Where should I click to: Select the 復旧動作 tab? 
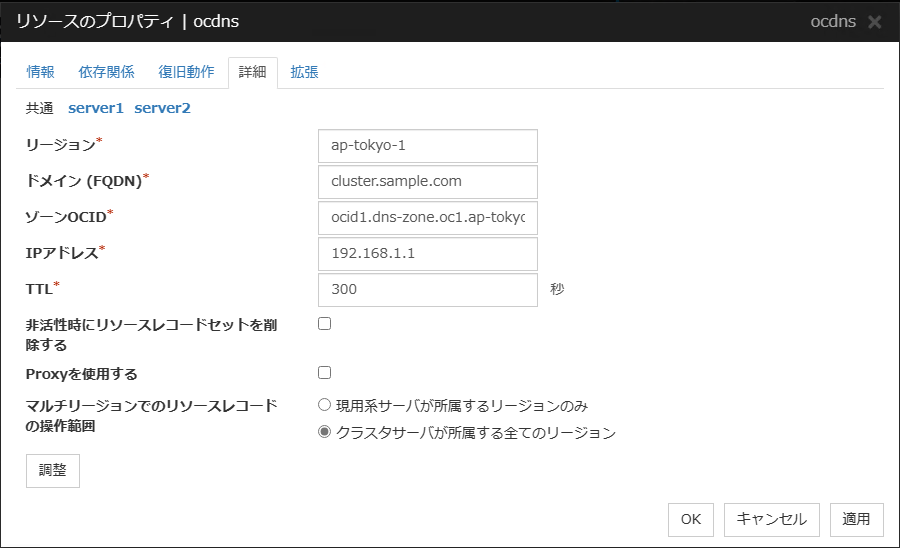click(x=186, y=72)
